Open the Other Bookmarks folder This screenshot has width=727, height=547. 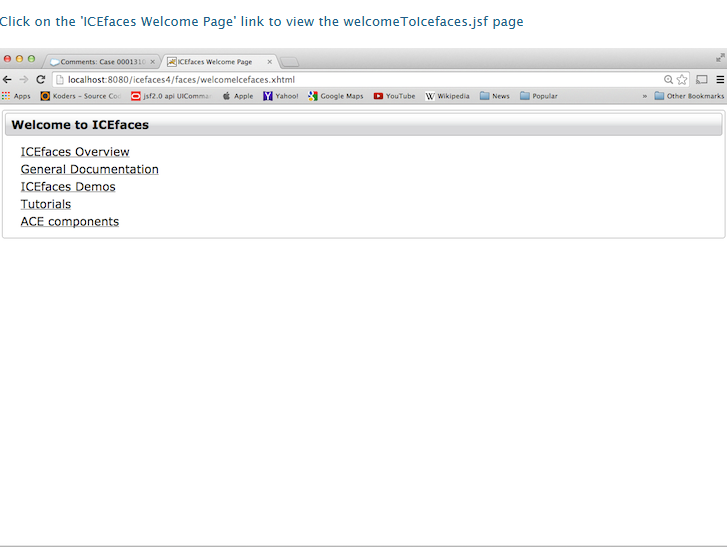pos(689,96)
